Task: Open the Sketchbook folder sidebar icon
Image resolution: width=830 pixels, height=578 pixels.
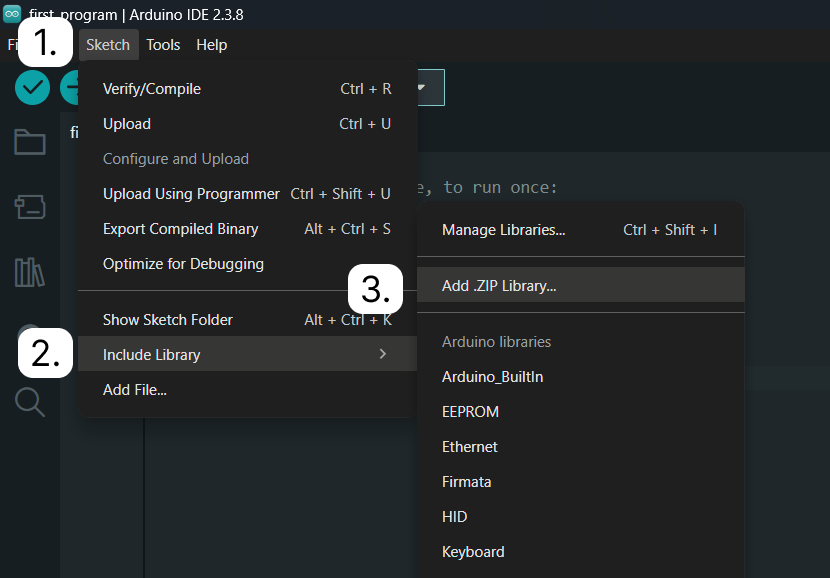Action: click(30, 142)
